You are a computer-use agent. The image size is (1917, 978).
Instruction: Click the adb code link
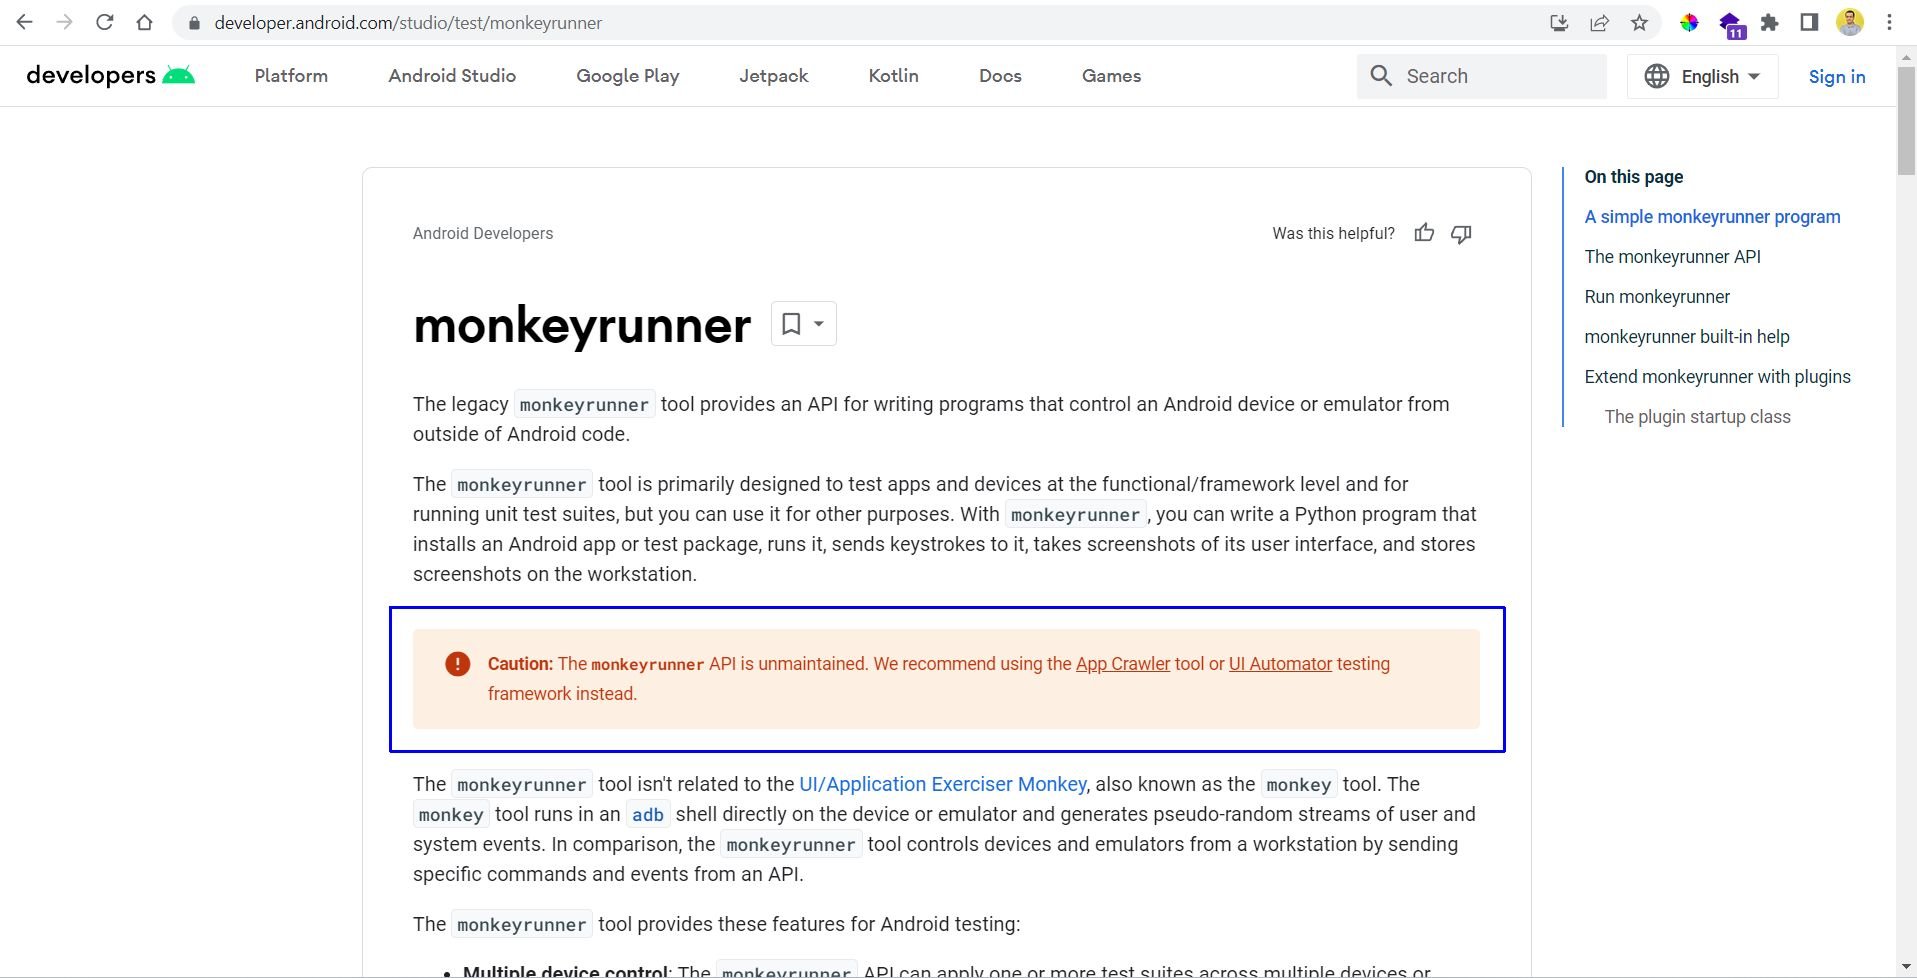tap(647, 815)
